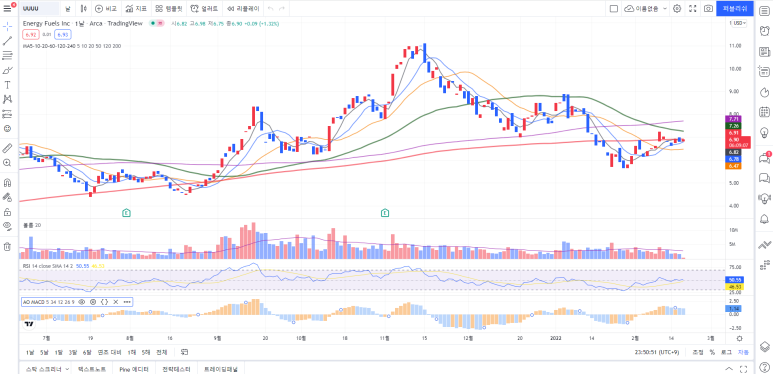The width and height of the screenshot is (773, 374).
Task: Open the notifications bell panel
Action: tap(765, 218)
